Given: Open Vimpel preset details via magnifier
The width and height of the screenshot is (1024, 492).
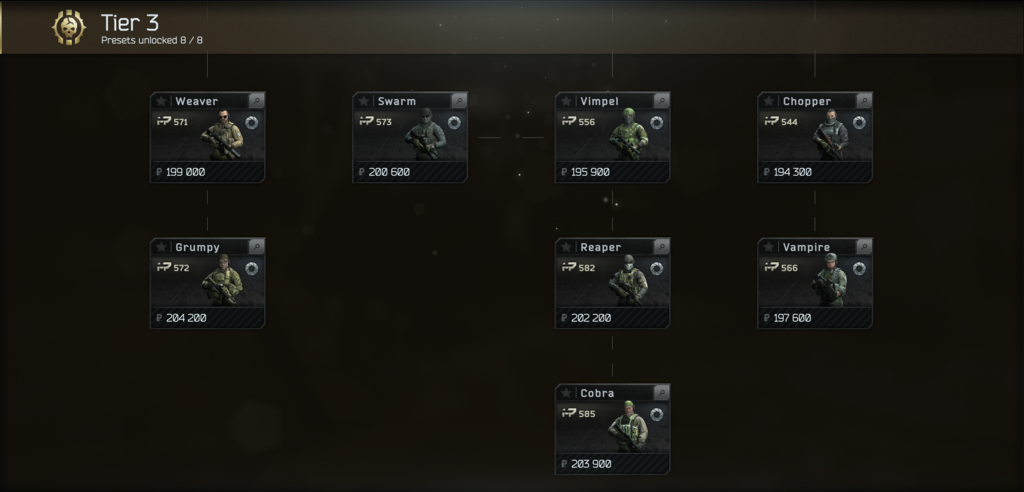Looking at the screenshot, I should pyautogui.click(x=662, y=101).
